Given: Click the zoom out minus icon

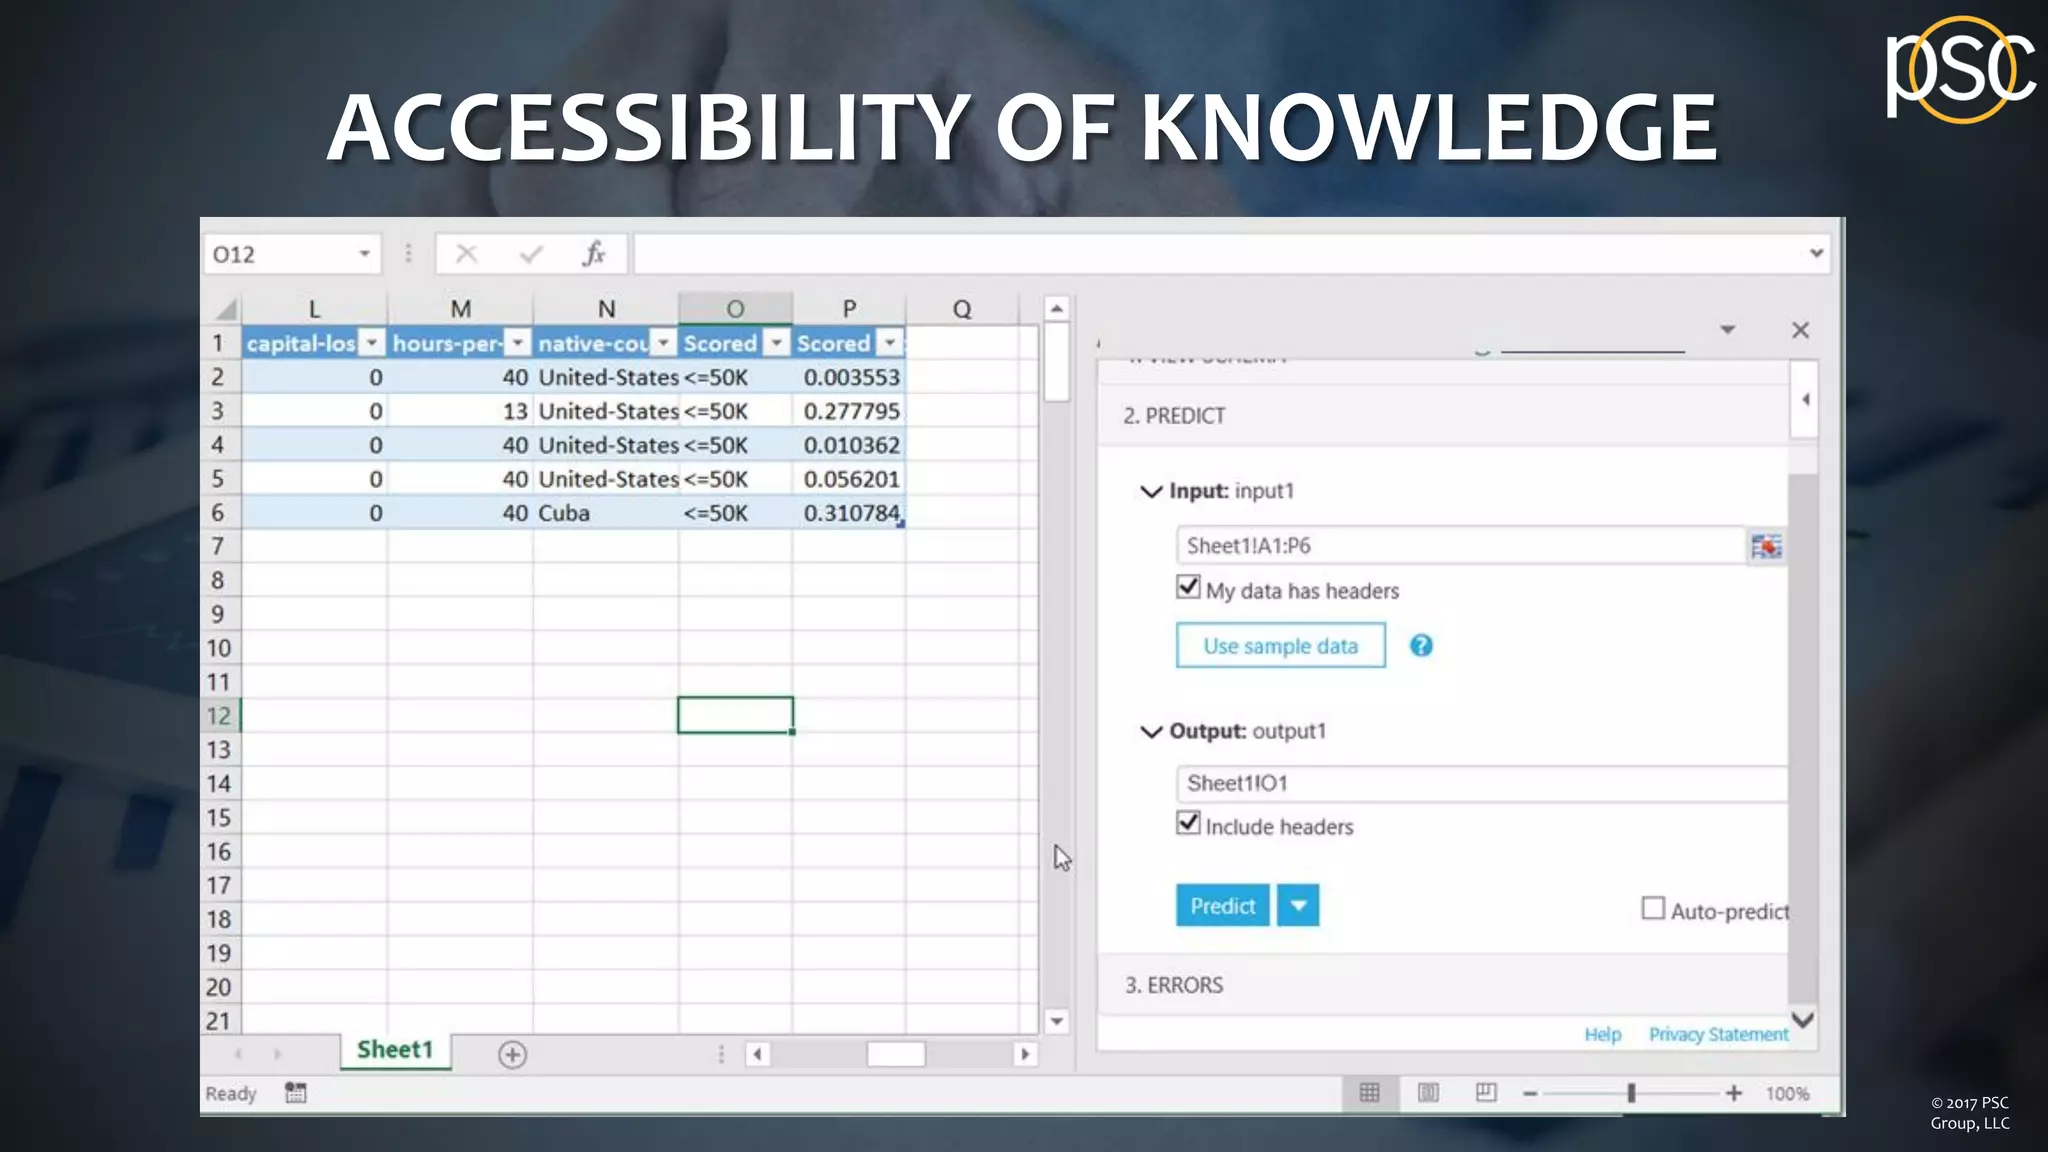Looking at the screenshot, I should (1530, 1094).
